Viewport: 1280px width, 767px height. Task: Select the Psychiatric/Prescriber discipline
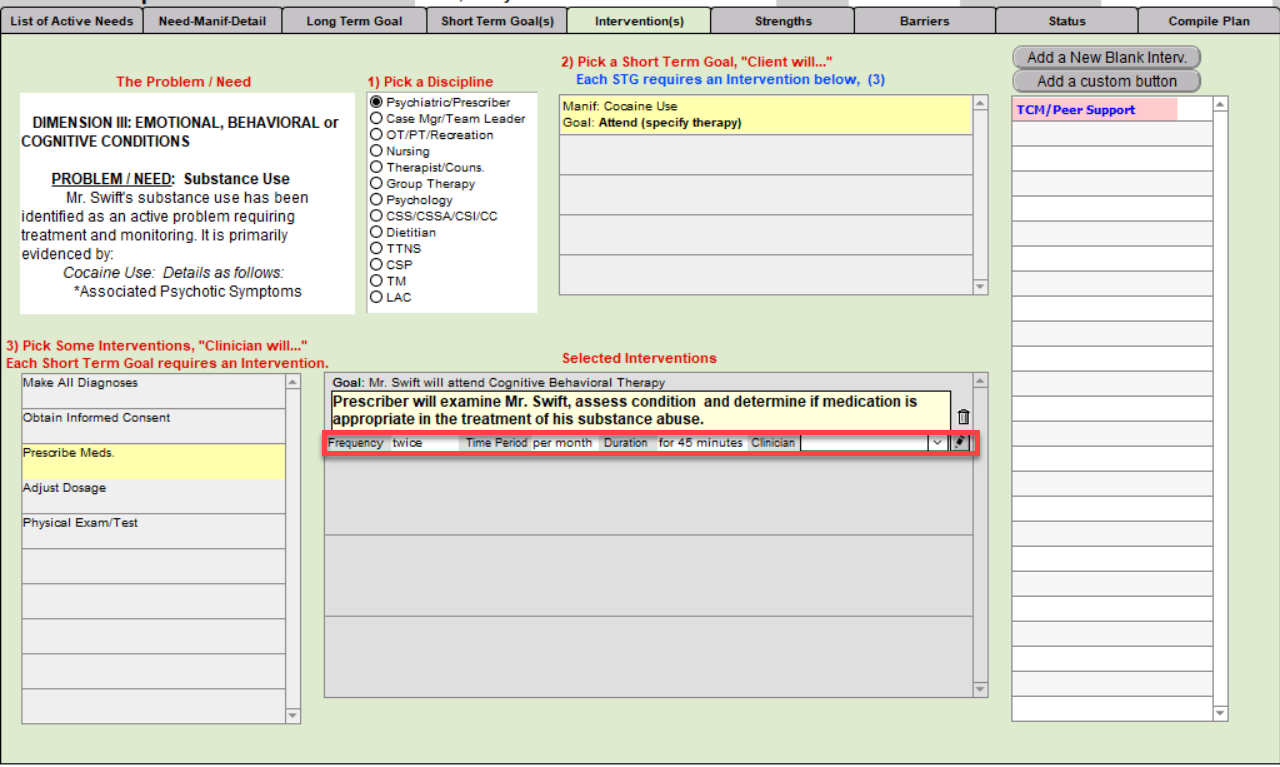(x=377, y=102)
